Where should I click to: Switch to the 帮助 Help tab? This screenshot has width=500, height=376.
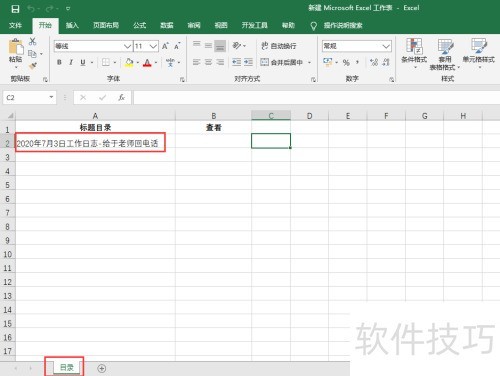coord(288,25)
